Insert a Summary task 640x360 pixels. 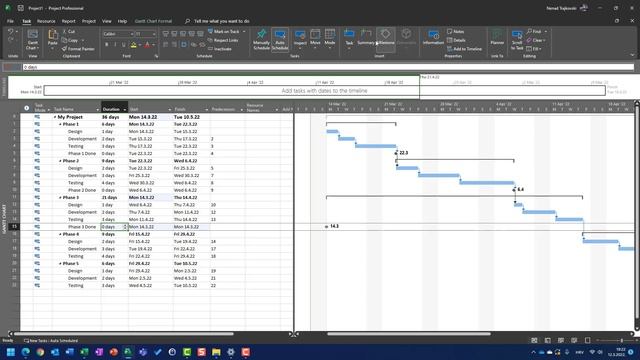pos(366,37)
